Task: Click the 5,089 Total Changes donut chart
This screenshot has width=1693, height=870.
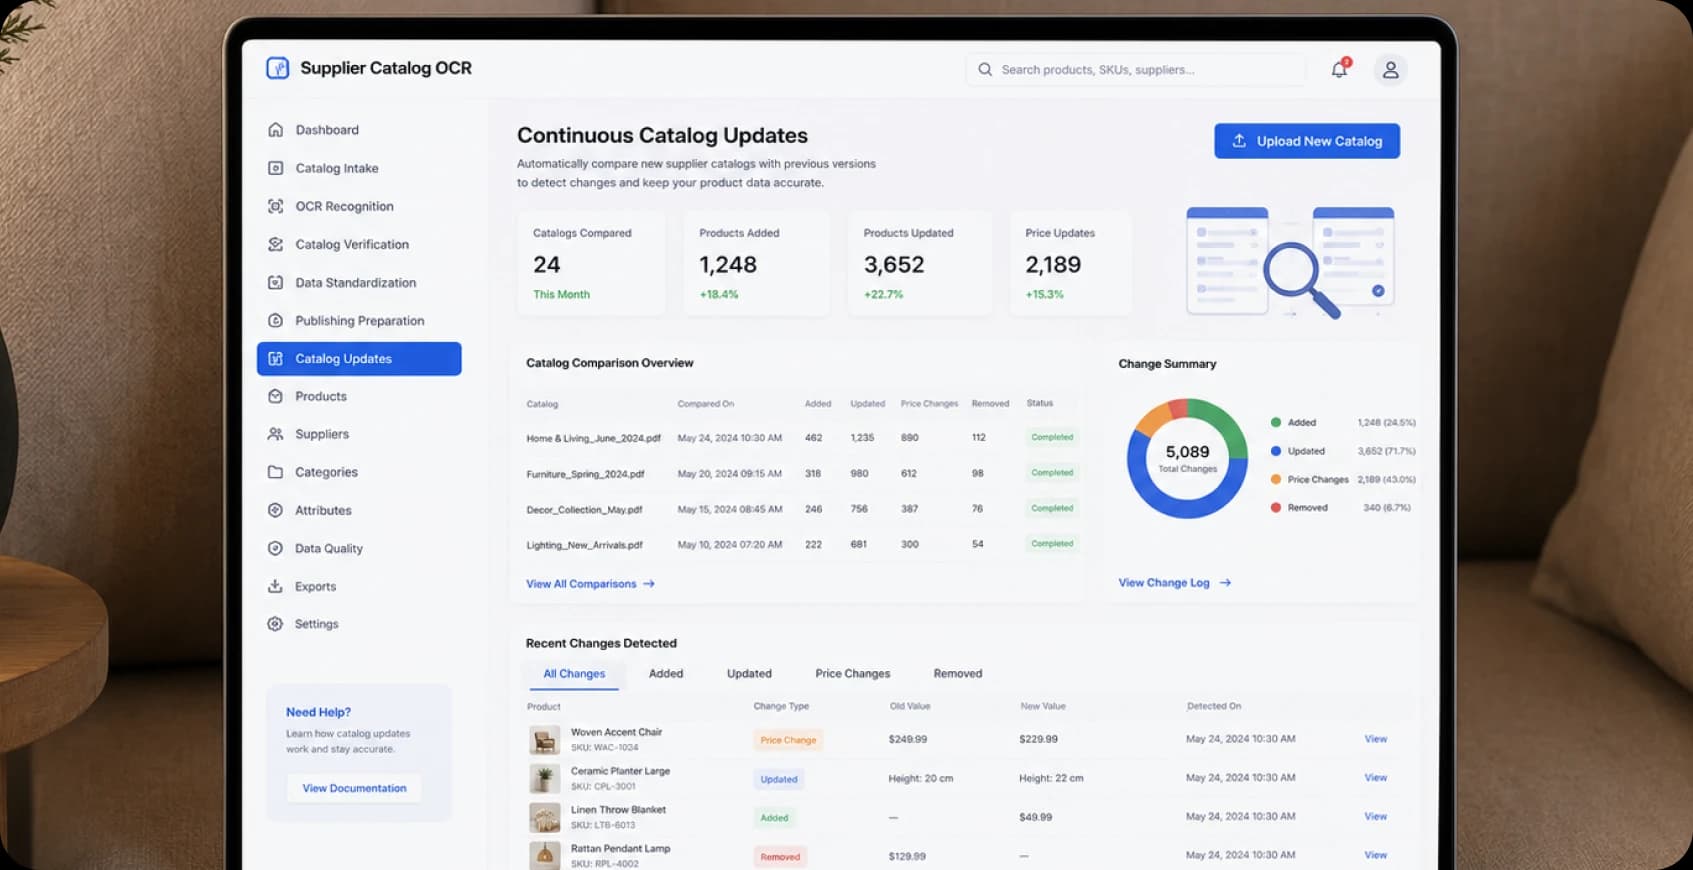Action: click(x=1187, y=458)
